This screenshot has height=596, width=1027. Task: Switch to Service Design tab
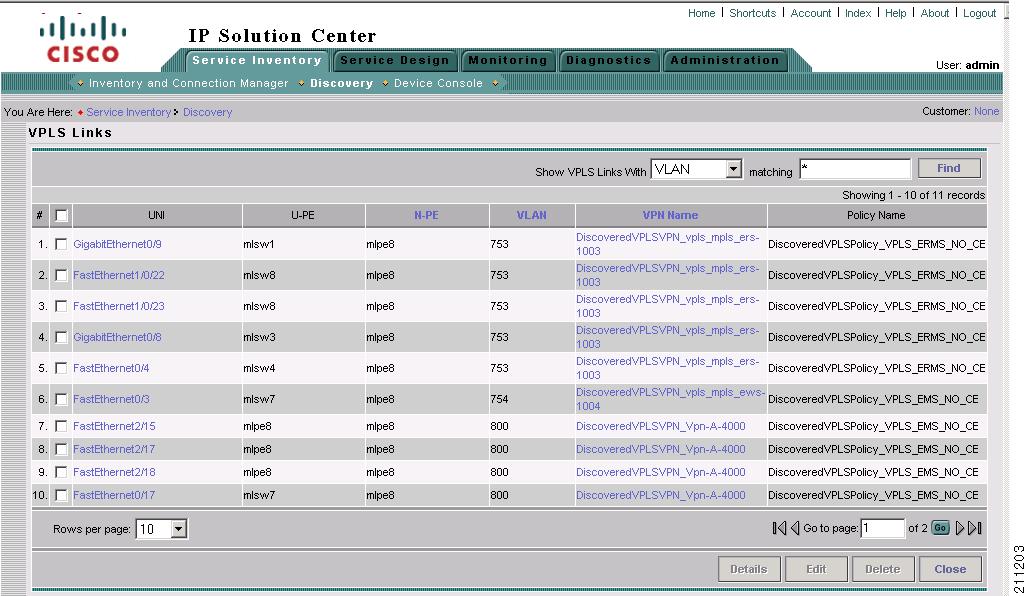[x=394, y=60]
